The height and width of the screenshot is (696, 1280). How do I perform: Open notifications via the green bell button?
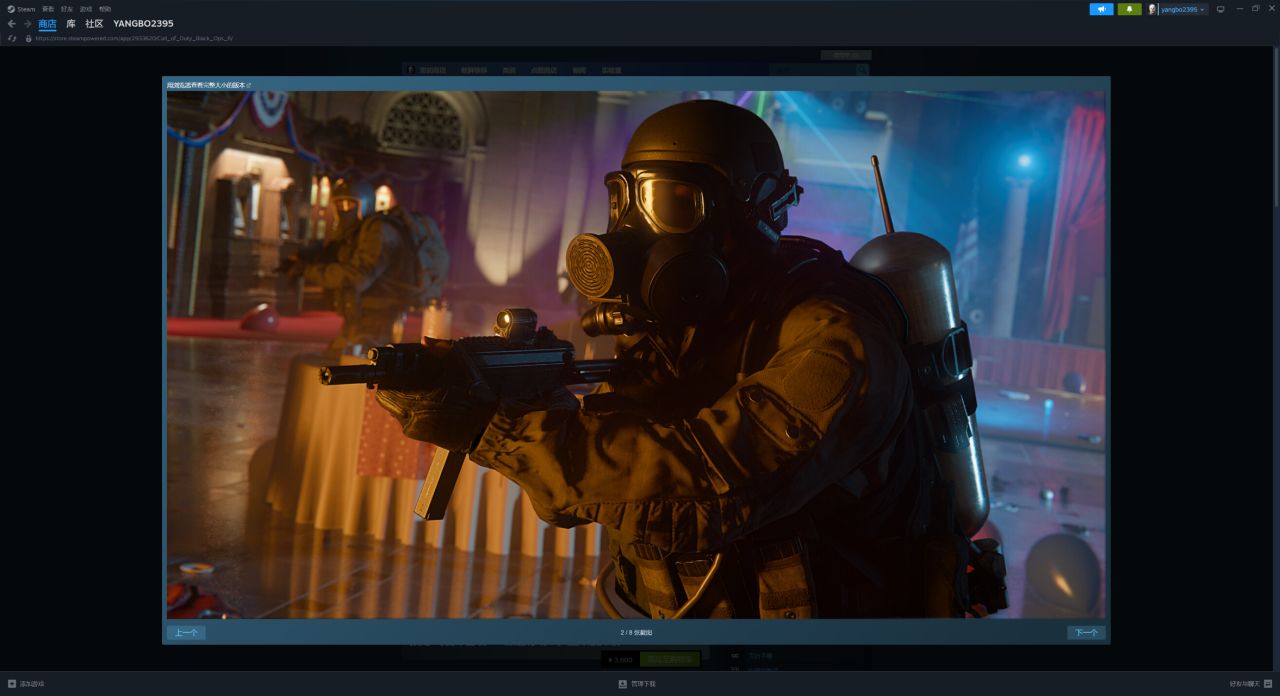coord(1129,9)
